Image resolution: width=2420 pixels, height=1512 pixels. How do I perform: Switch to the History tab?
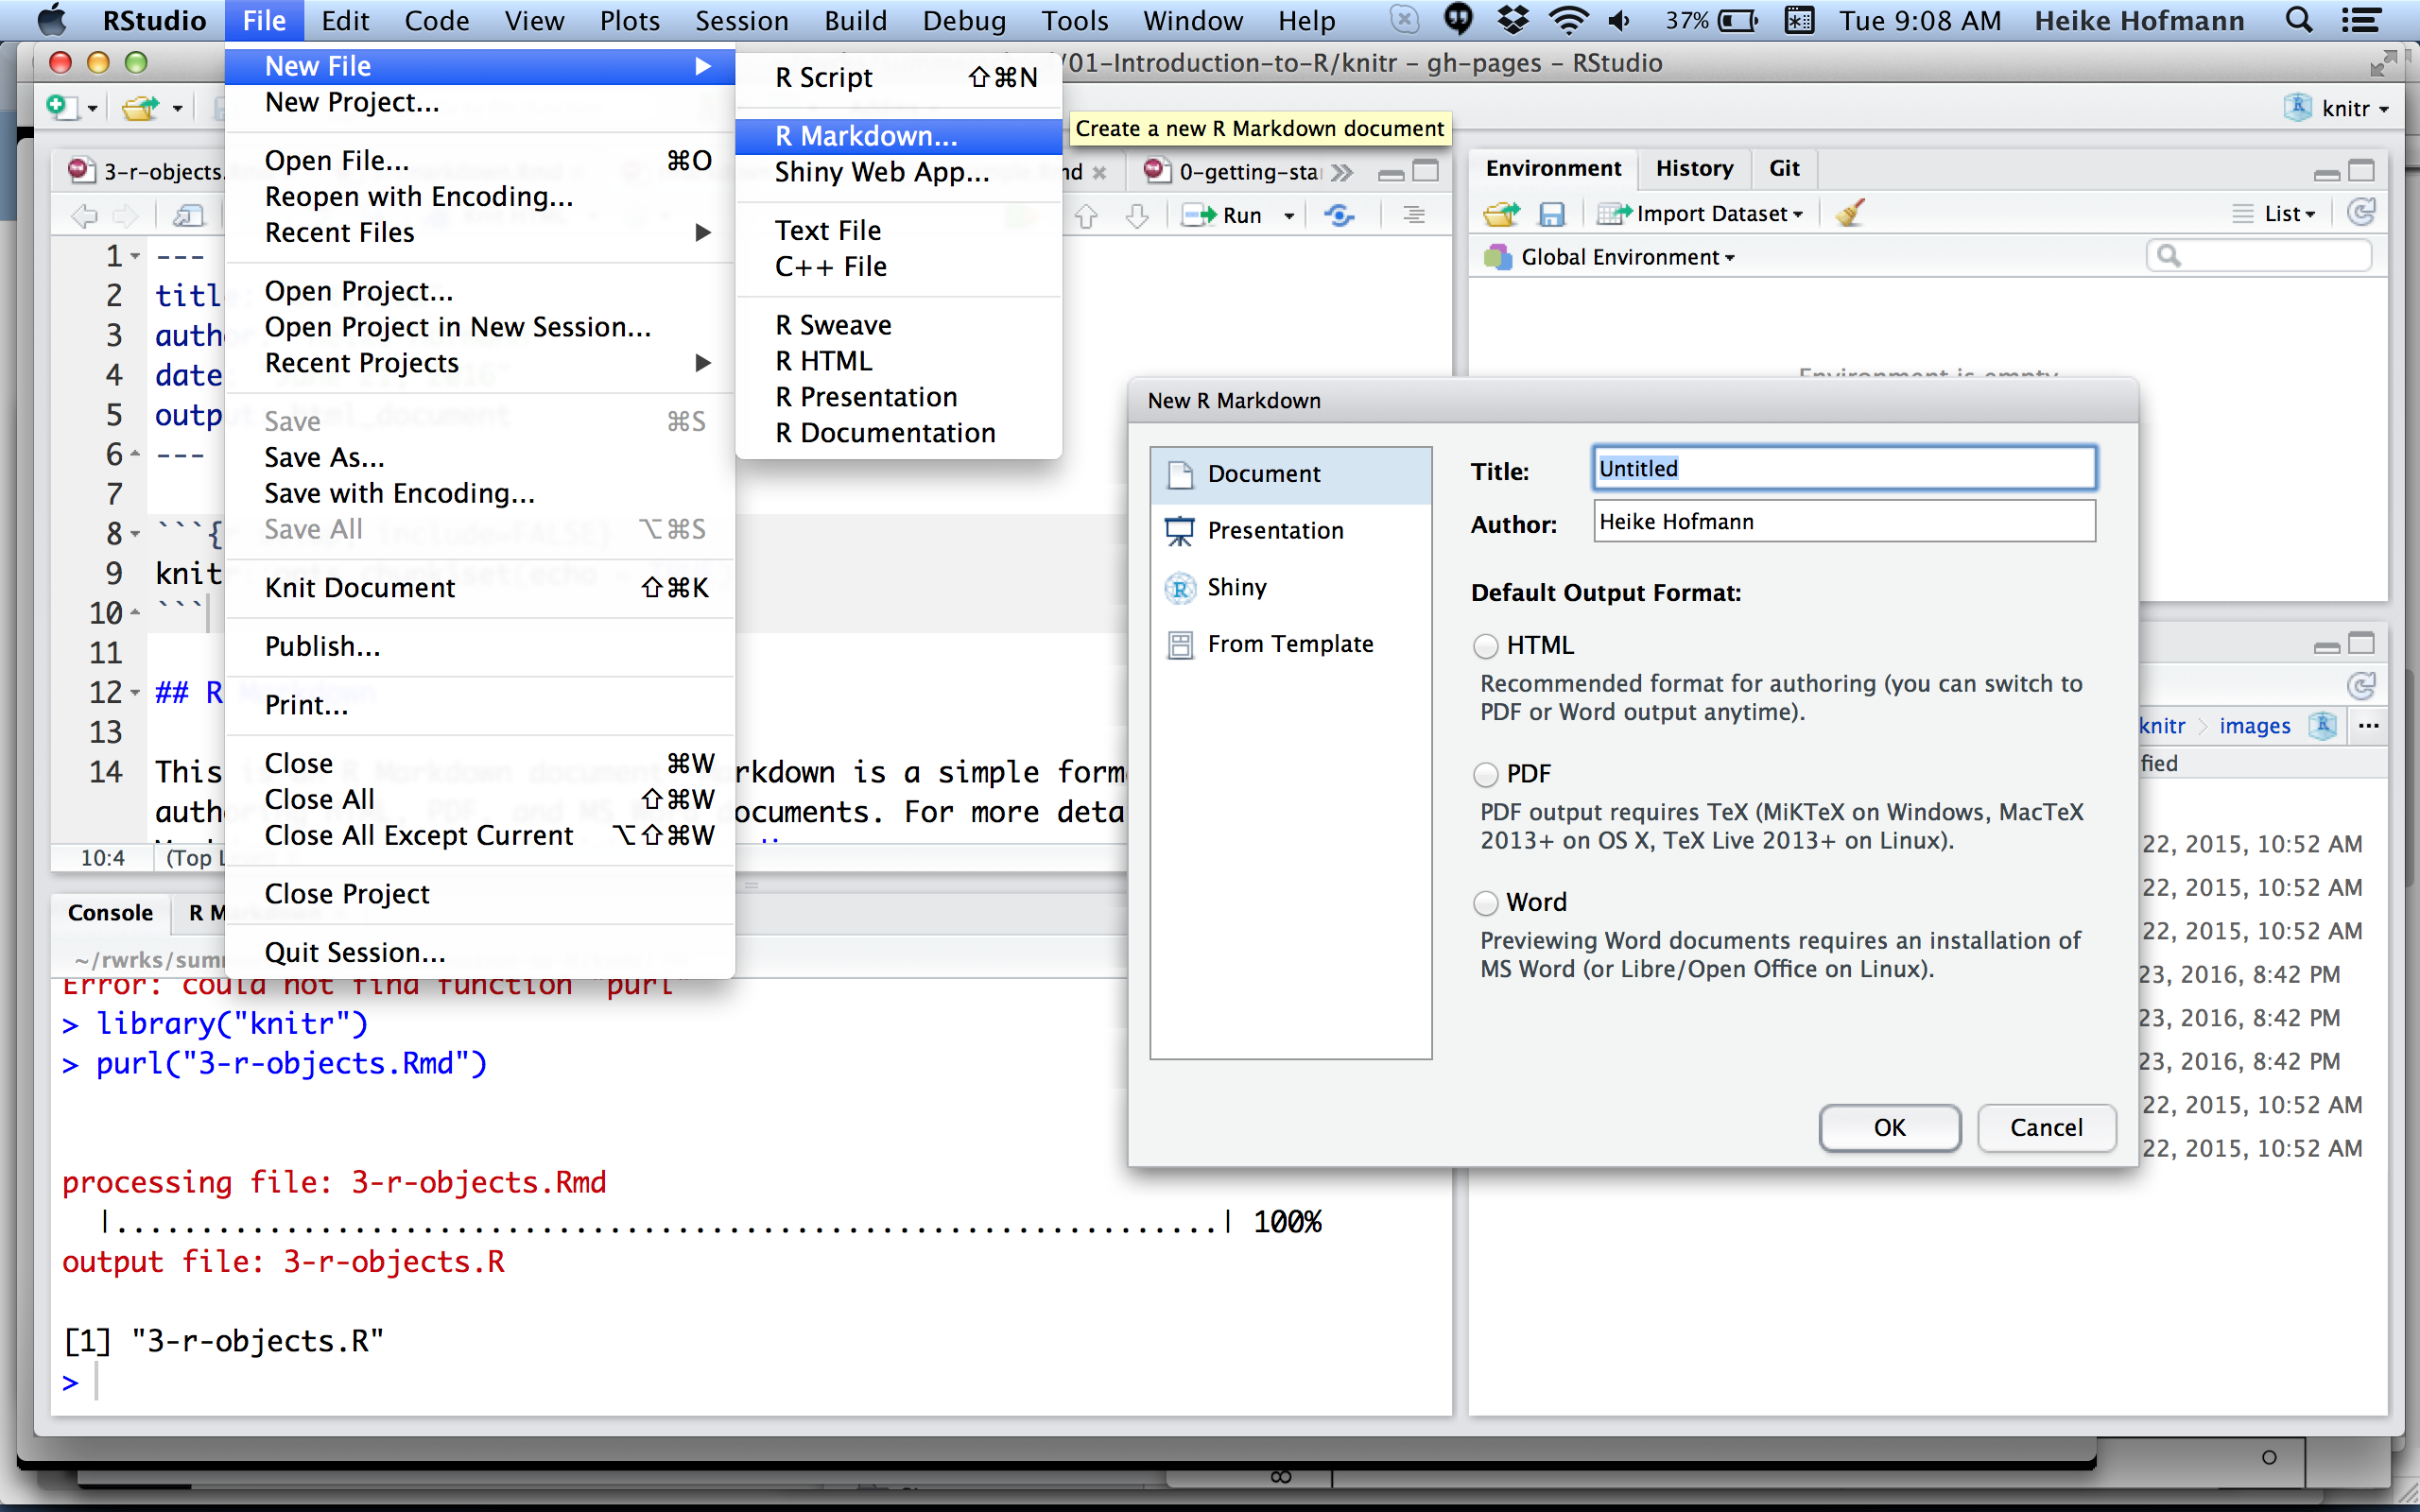pyautogui.click(x=1694, y=168)
